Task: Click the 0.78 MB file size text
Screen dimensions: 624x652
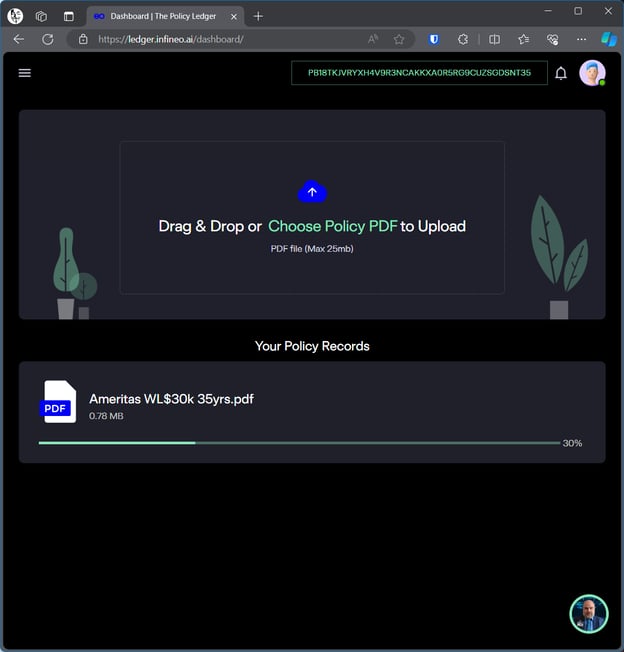Action: [x=106, y=416]
